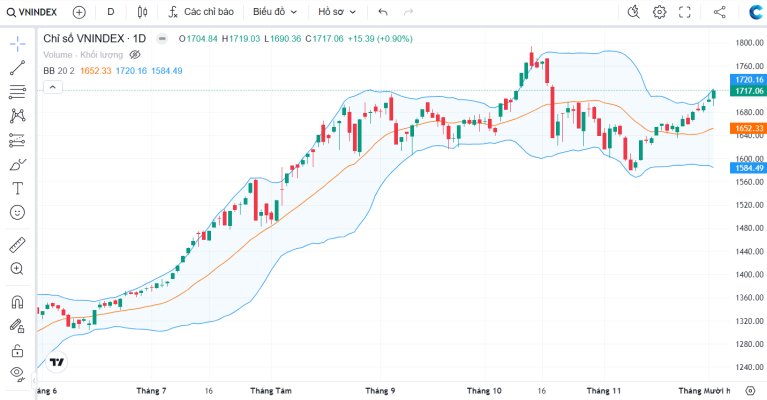Click the VNINDEX symbol search

point(32,12)
